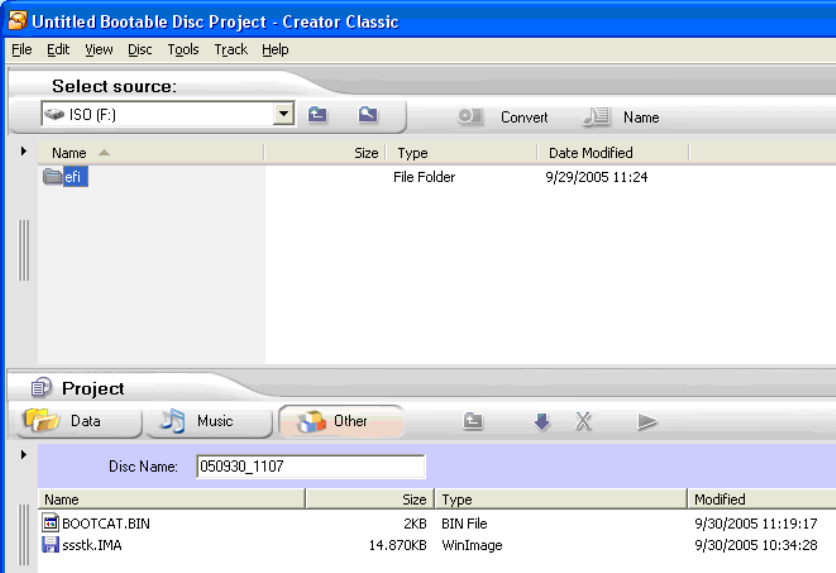The image size is (836, 573).
Task: Click the Creator Classic title bar icon
Action: tap(17, 20)
